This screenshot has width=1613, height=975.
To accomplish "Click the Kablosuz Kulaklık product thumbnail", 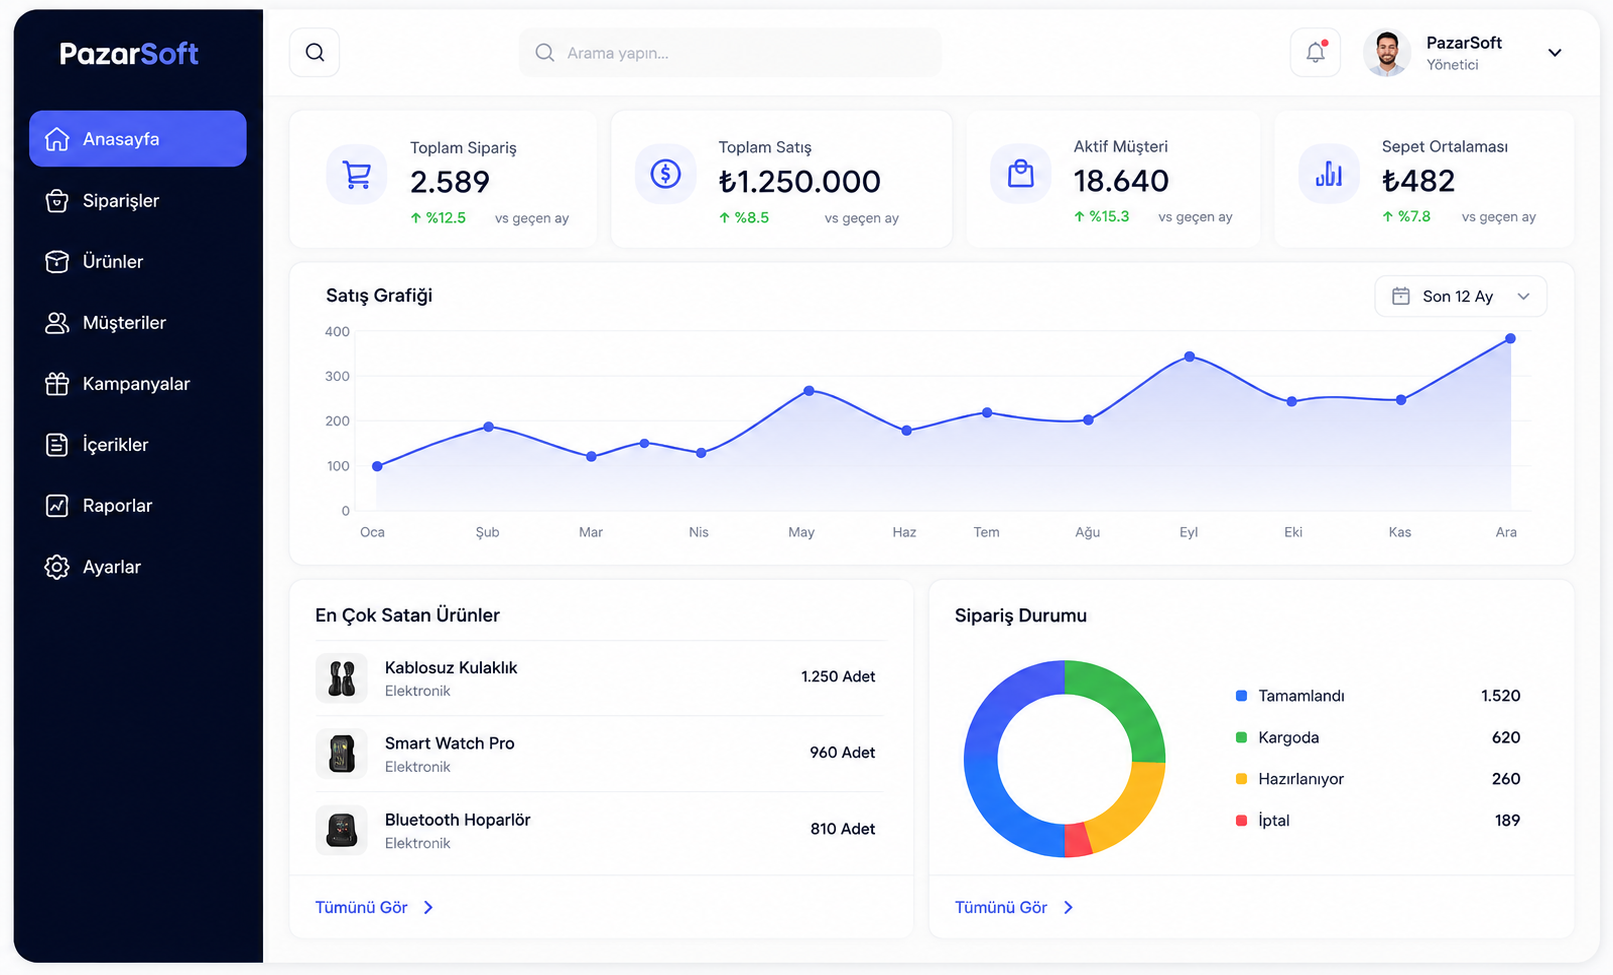I will pyautogui.click(x=342, y=678).
